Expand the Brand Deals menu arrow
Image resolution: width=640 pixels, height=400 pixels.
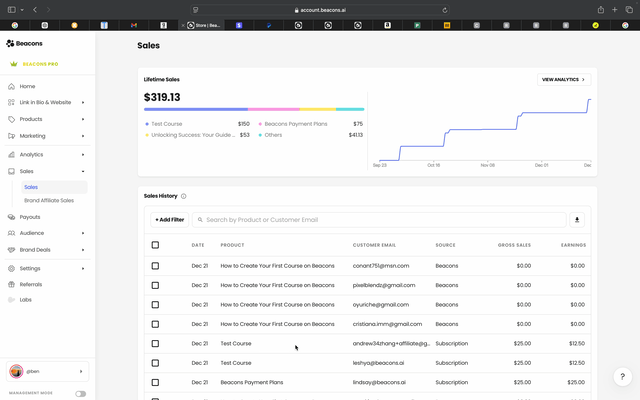83,250
